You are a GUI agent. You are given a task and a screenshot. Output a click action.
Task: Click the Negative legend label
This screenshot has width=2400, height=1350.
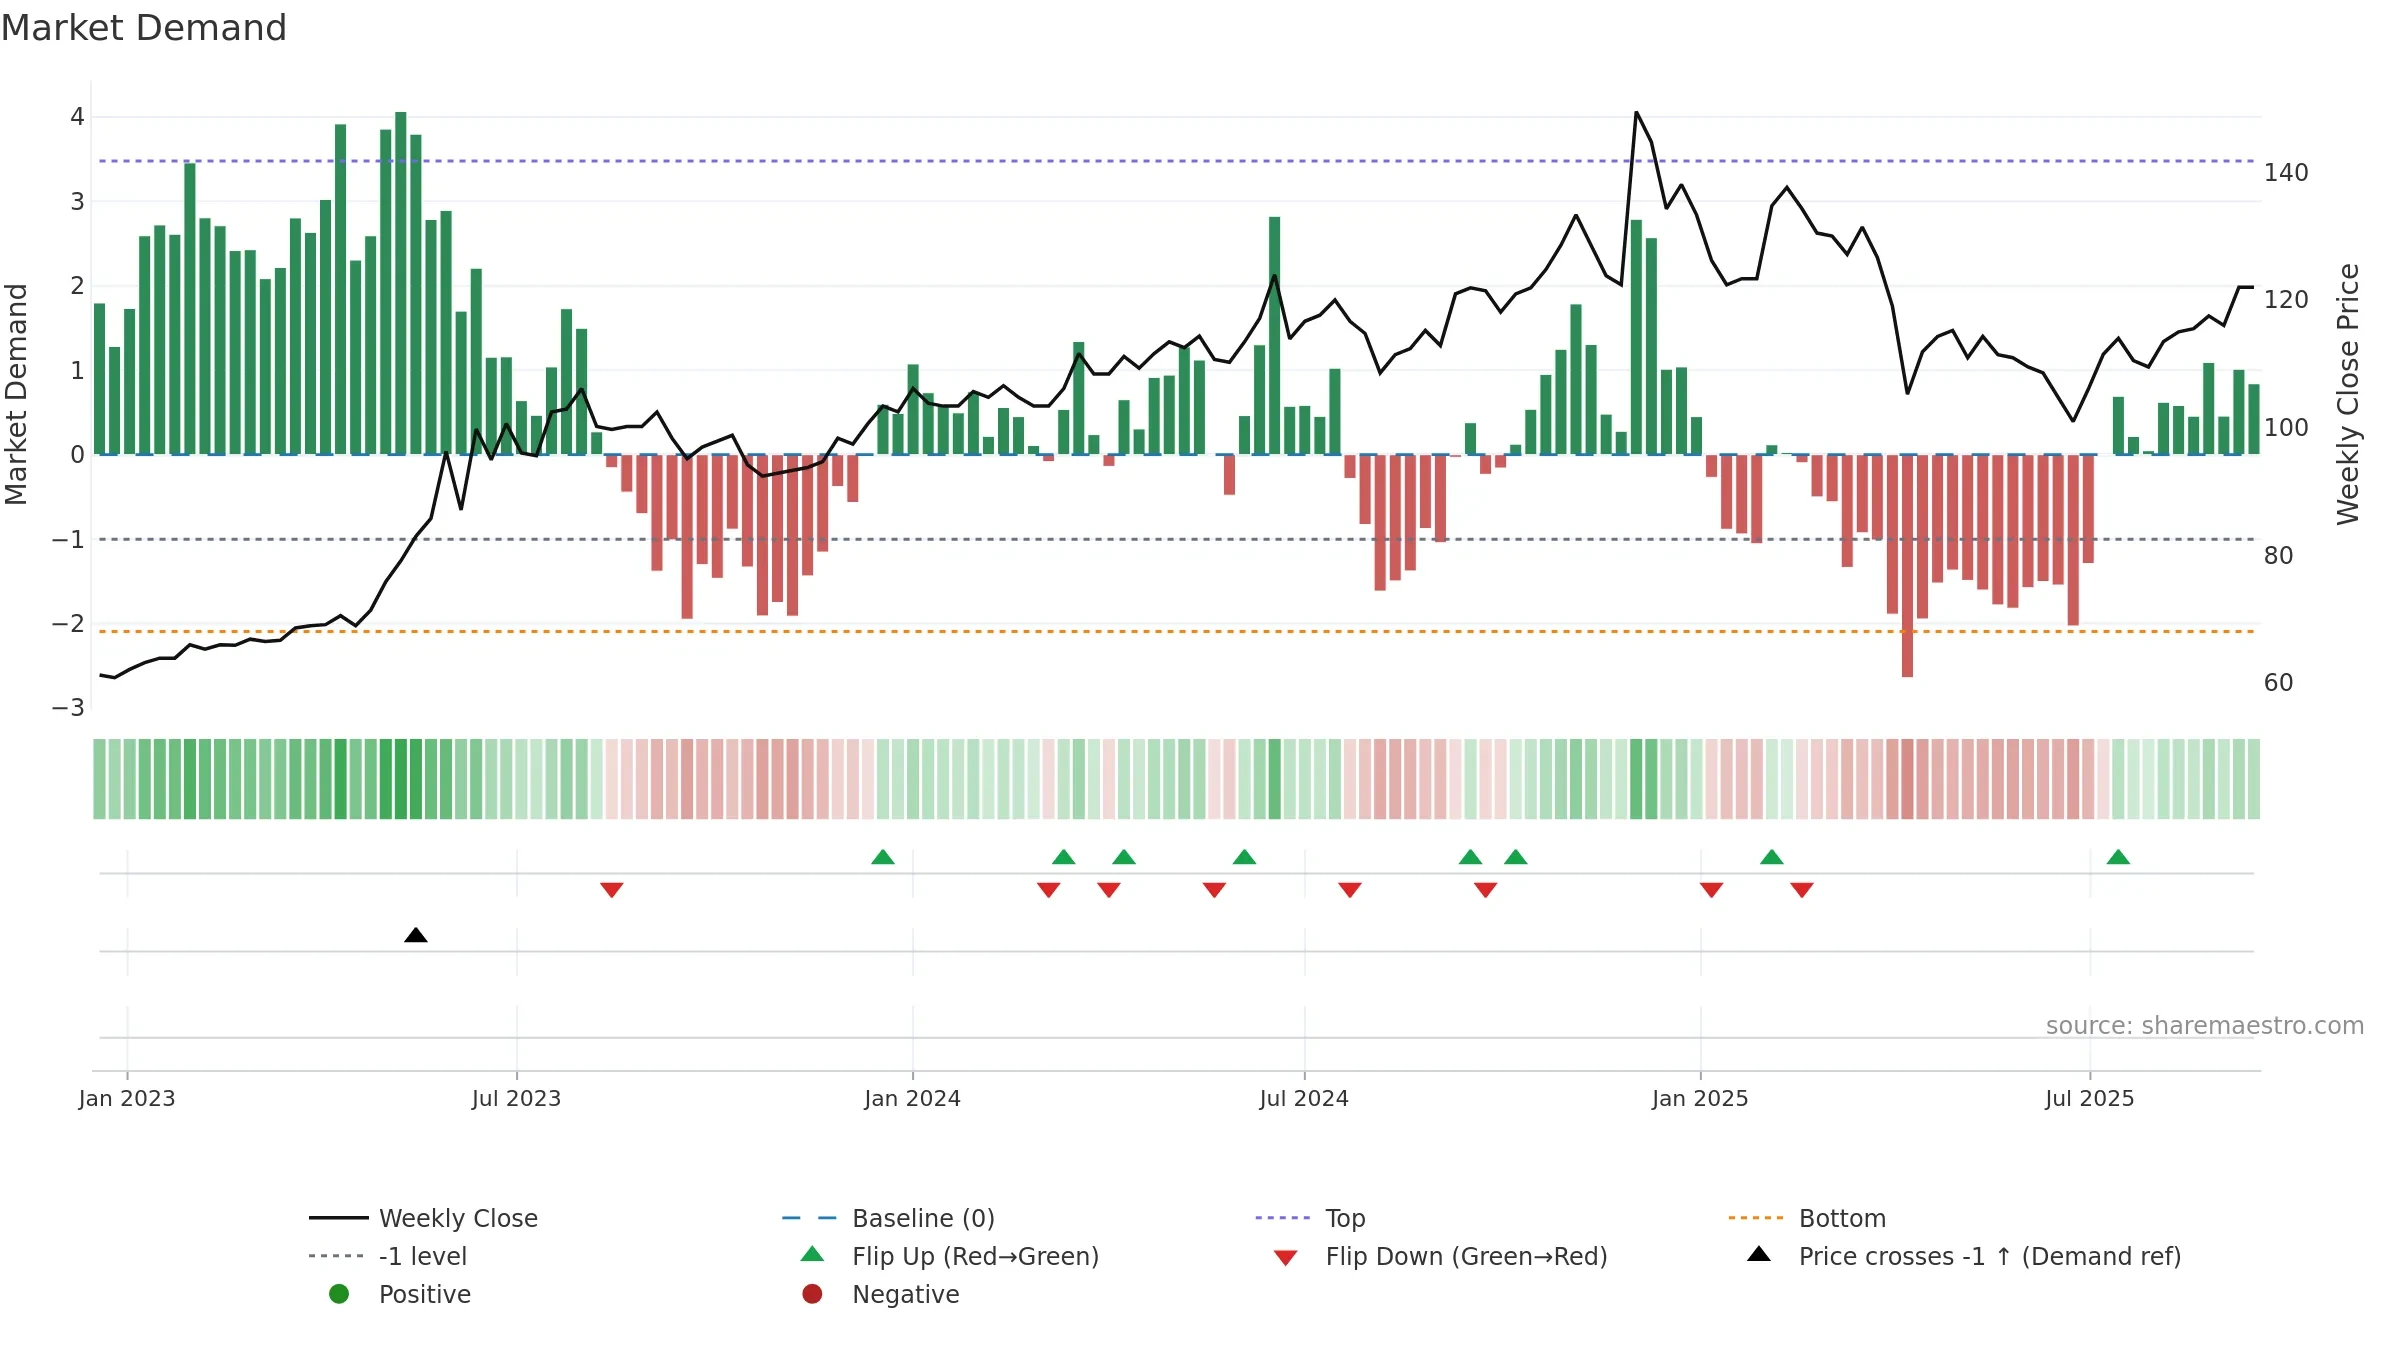905,1294
